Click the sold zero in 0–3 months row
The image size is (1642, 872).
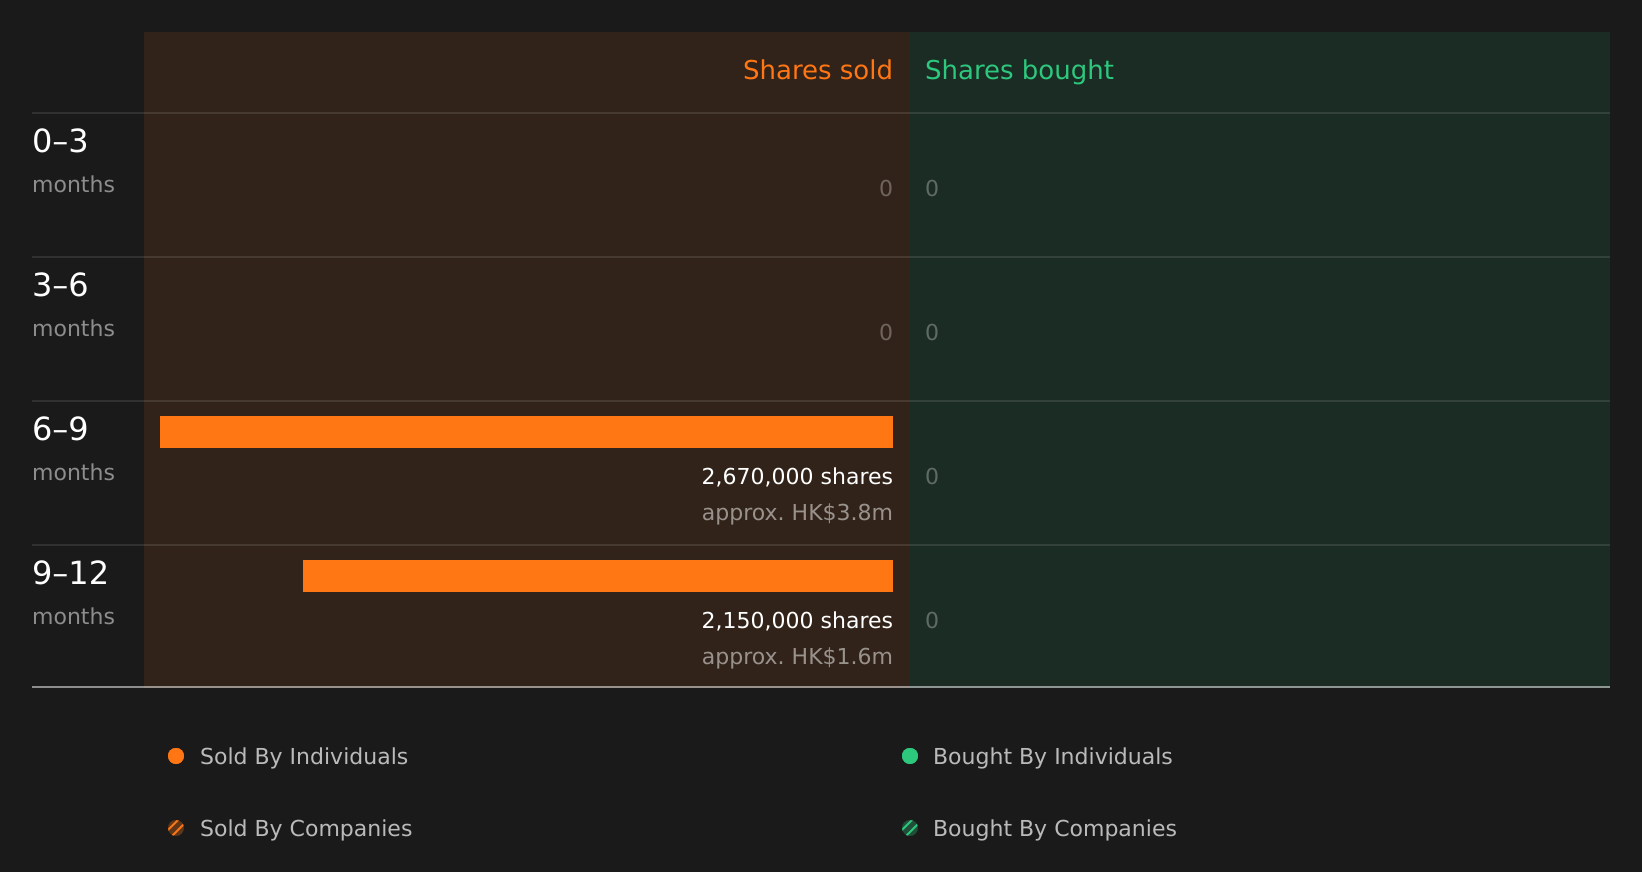pyautogui.click(x=886, y=189)
